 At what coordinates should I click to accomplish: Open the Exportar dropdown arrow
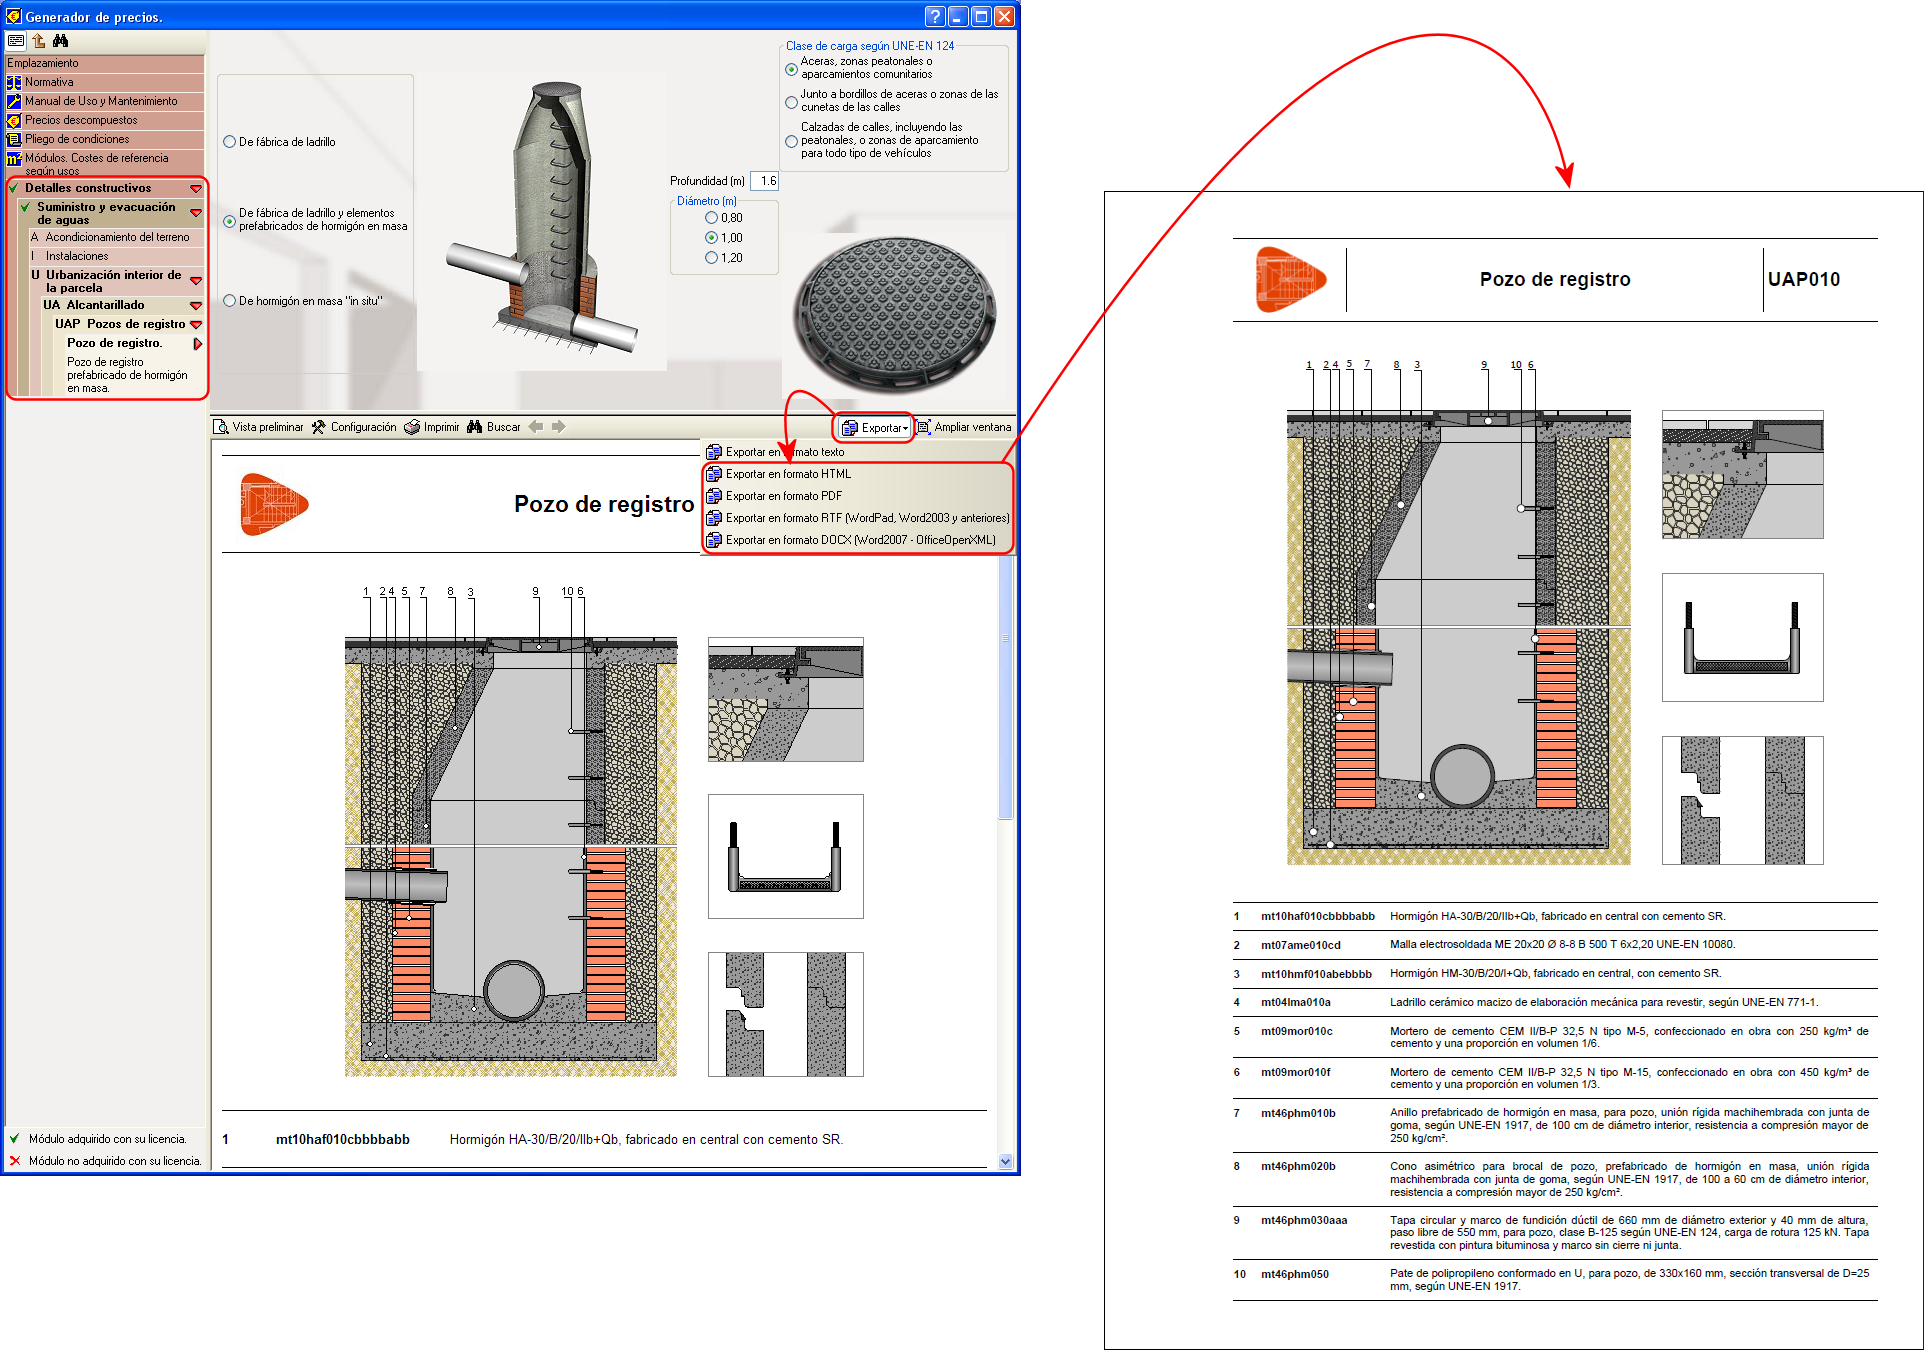coord(906,428)
